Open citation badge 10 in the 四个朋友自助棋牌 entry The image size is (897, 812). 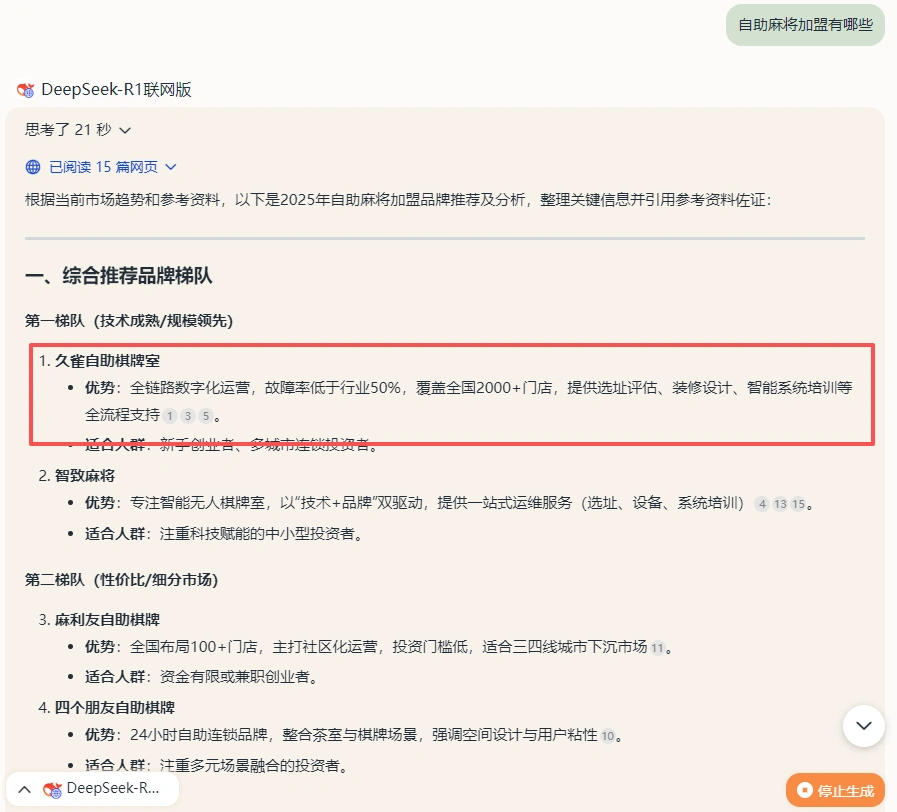tap(607, 736)
